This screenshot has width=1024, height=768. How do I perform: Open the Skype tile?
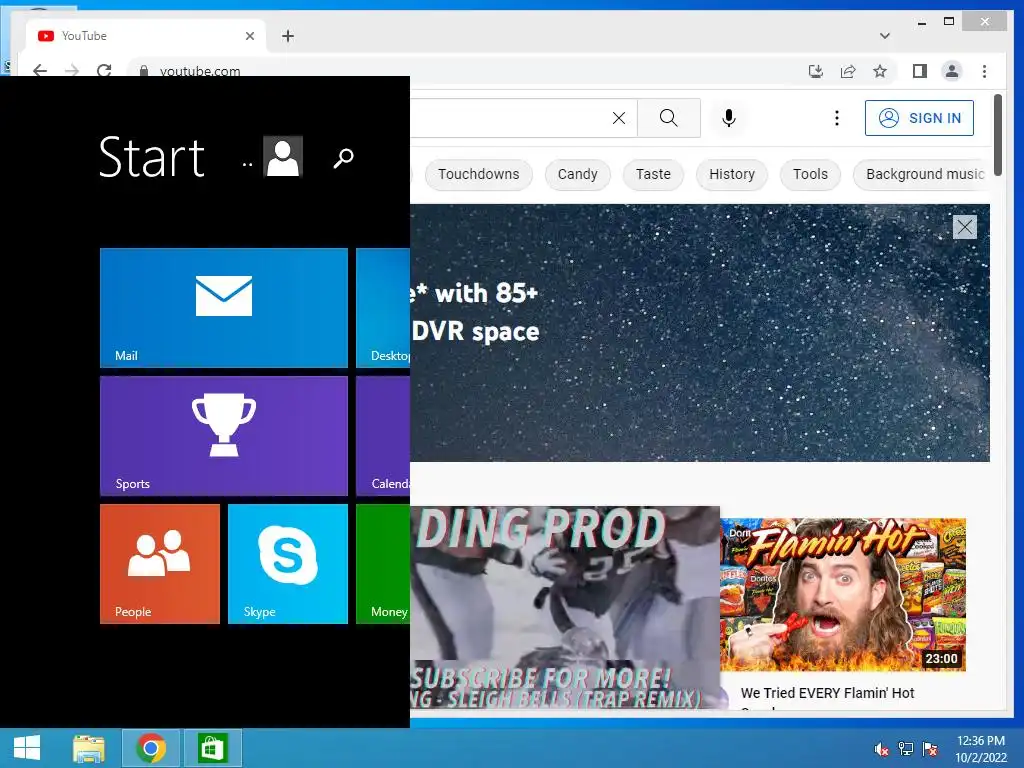(x=287, y=564)
